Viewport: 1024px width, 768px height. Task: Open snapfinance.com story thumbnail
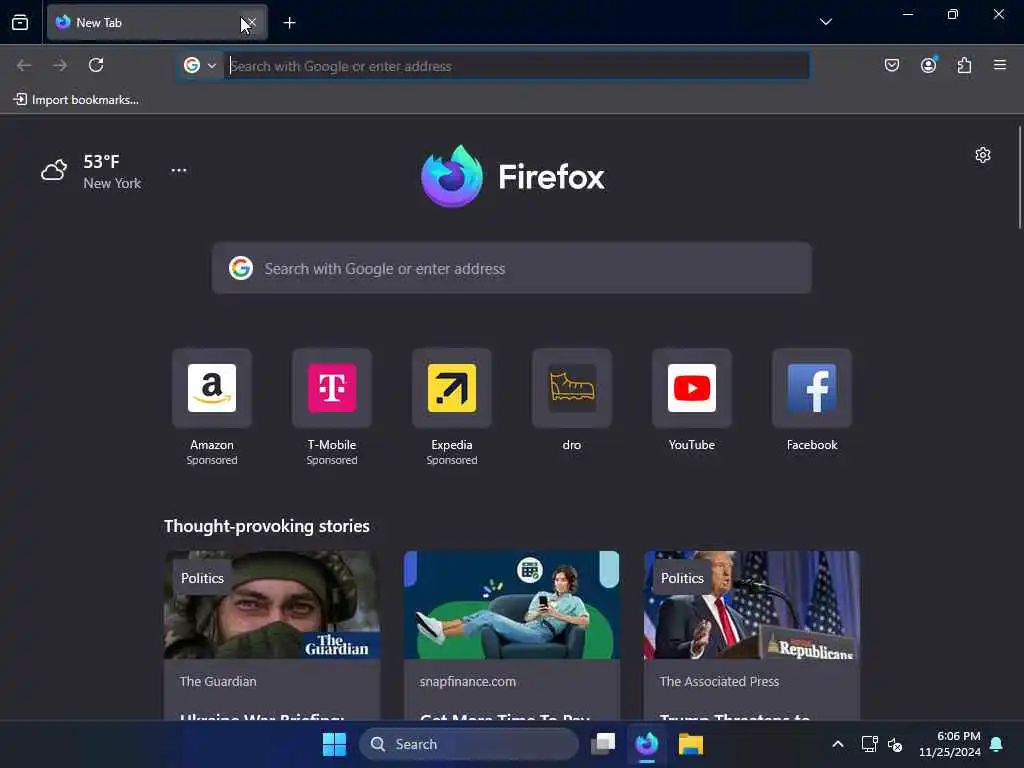511,605
